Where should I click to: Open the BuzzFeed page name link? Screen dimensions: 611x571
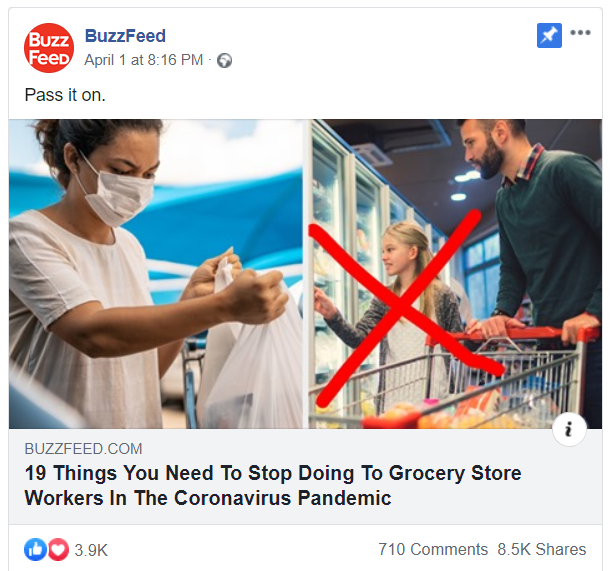pos(125,36)
